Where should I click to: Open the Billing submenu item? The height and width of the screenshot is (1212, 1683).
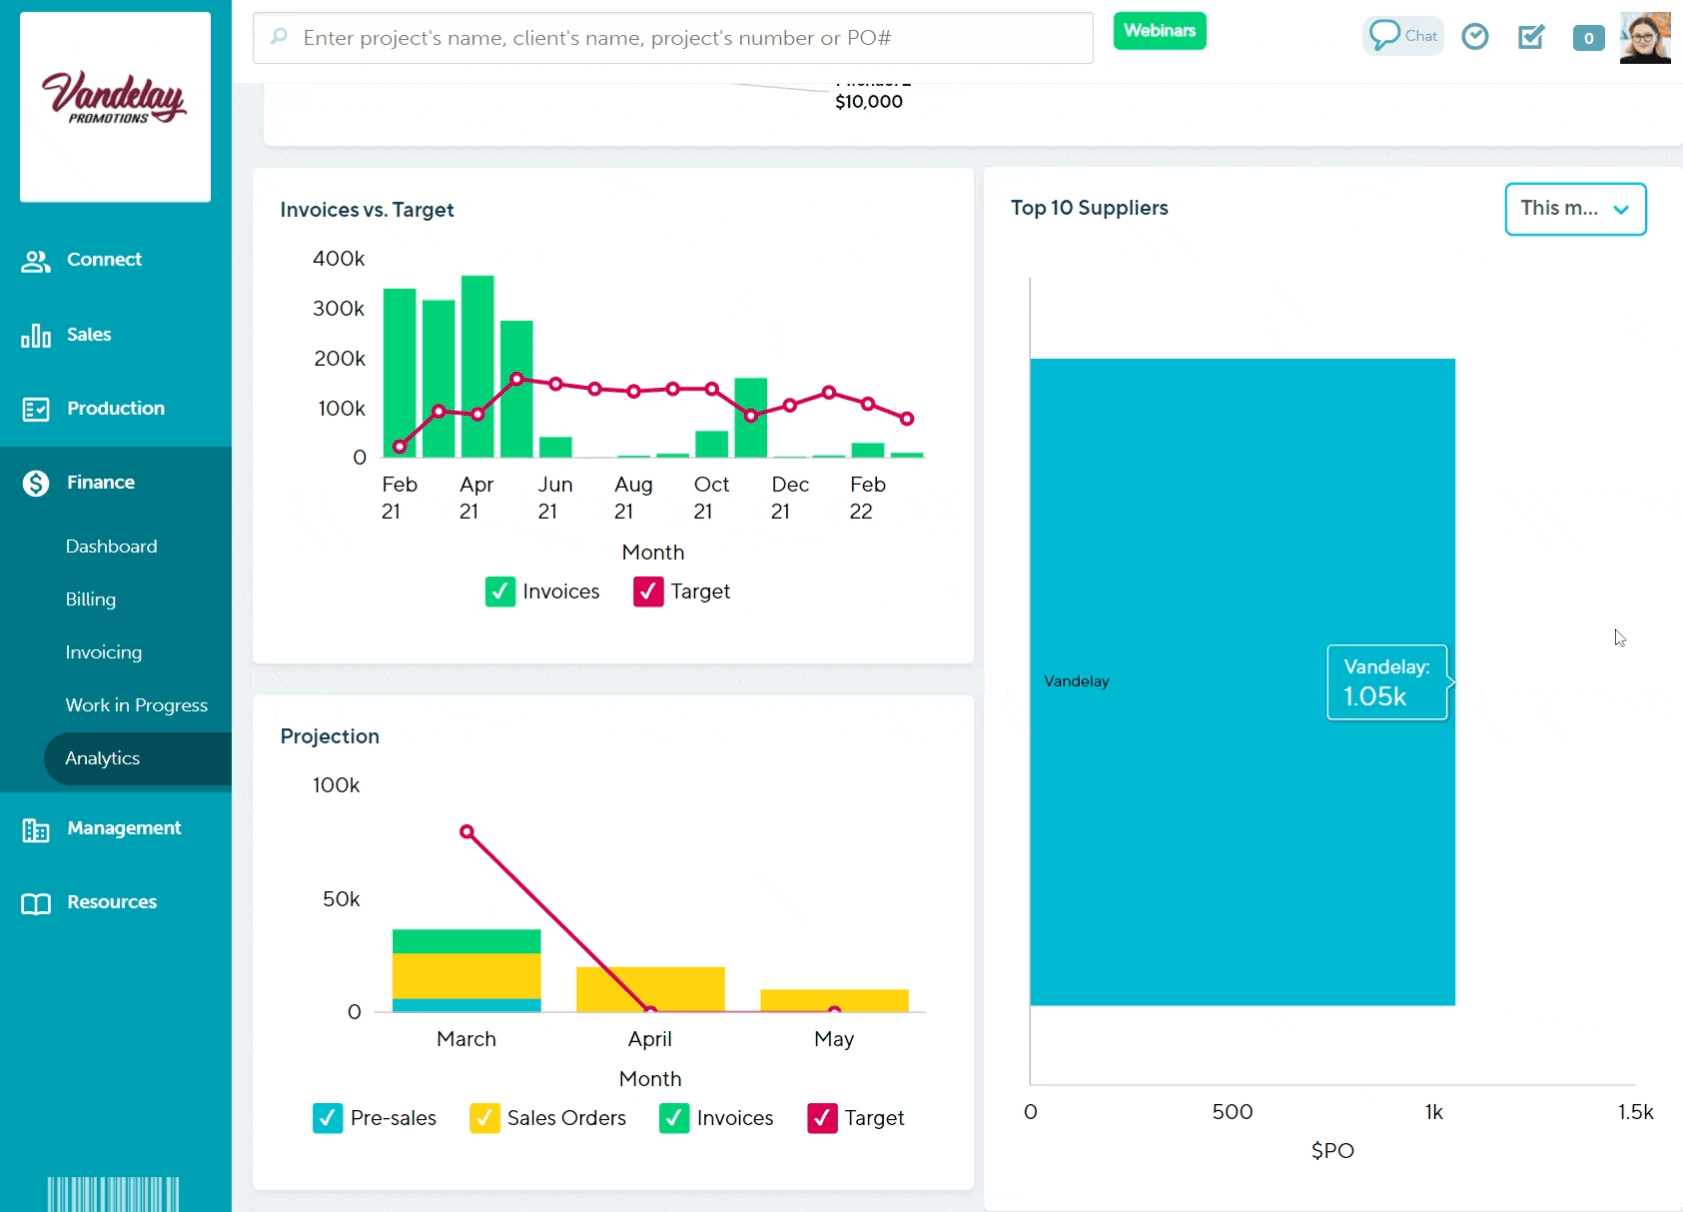click(x=91, y=599)
